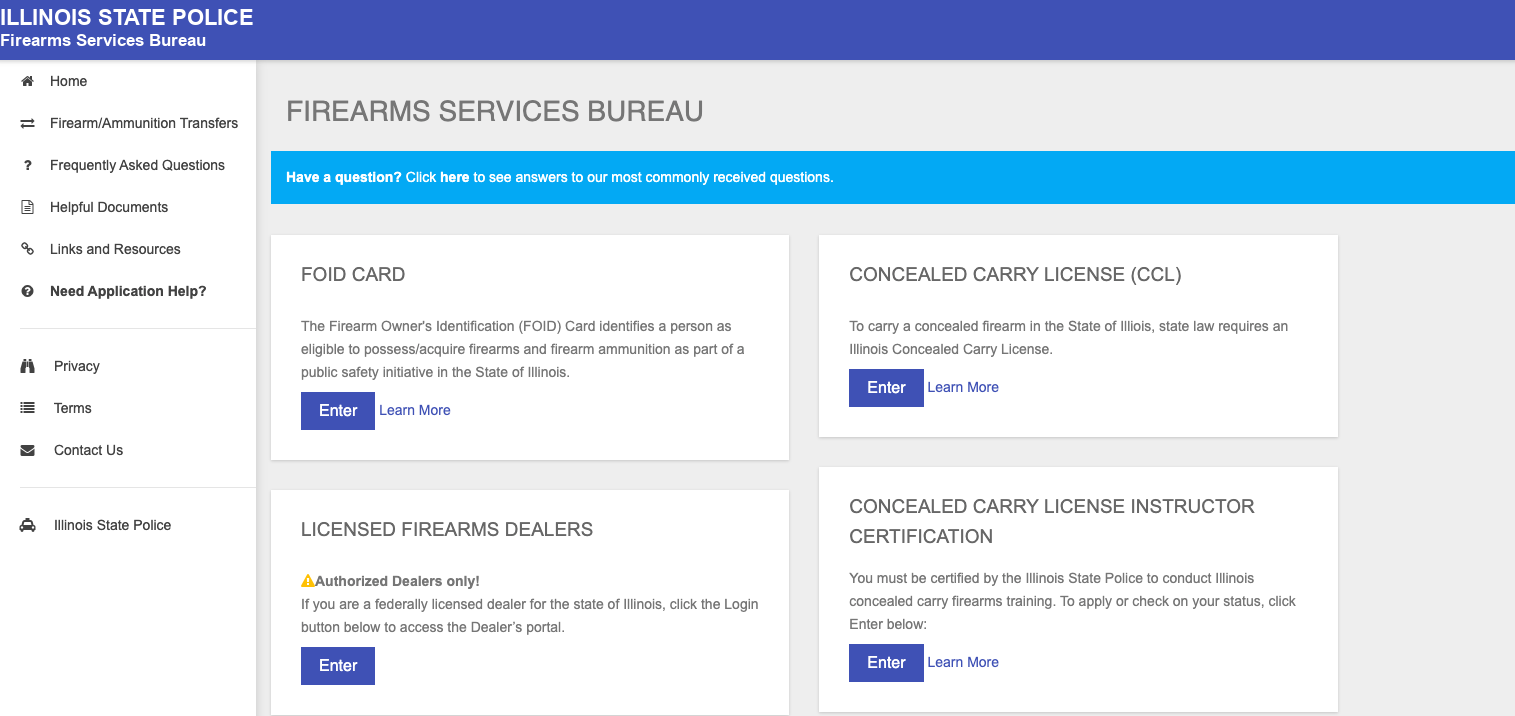The width and height of the screenshot is (1515, 716).
Task: Click Learn More under Instructor Certification card
Action: click(963, 662)
